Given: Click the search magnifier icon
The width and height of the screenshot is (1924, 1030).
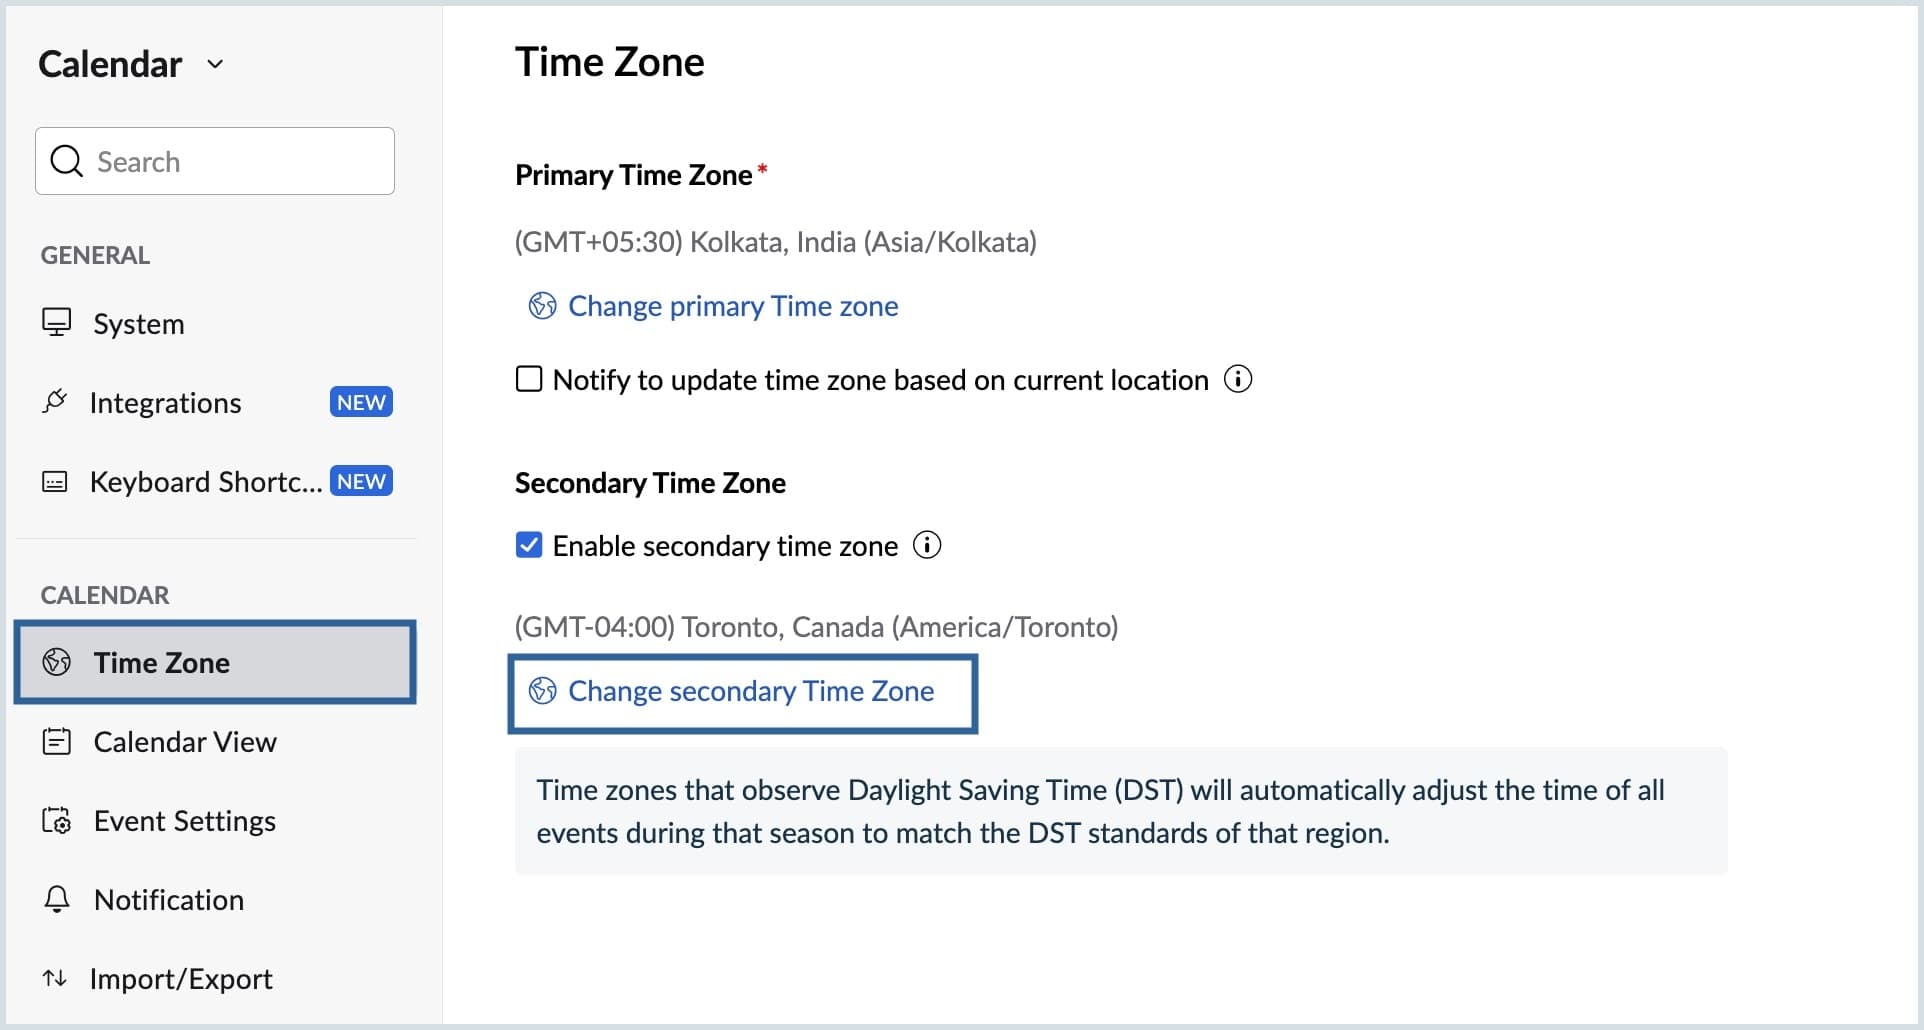Looking at the screenshot, I should (67, 162).
